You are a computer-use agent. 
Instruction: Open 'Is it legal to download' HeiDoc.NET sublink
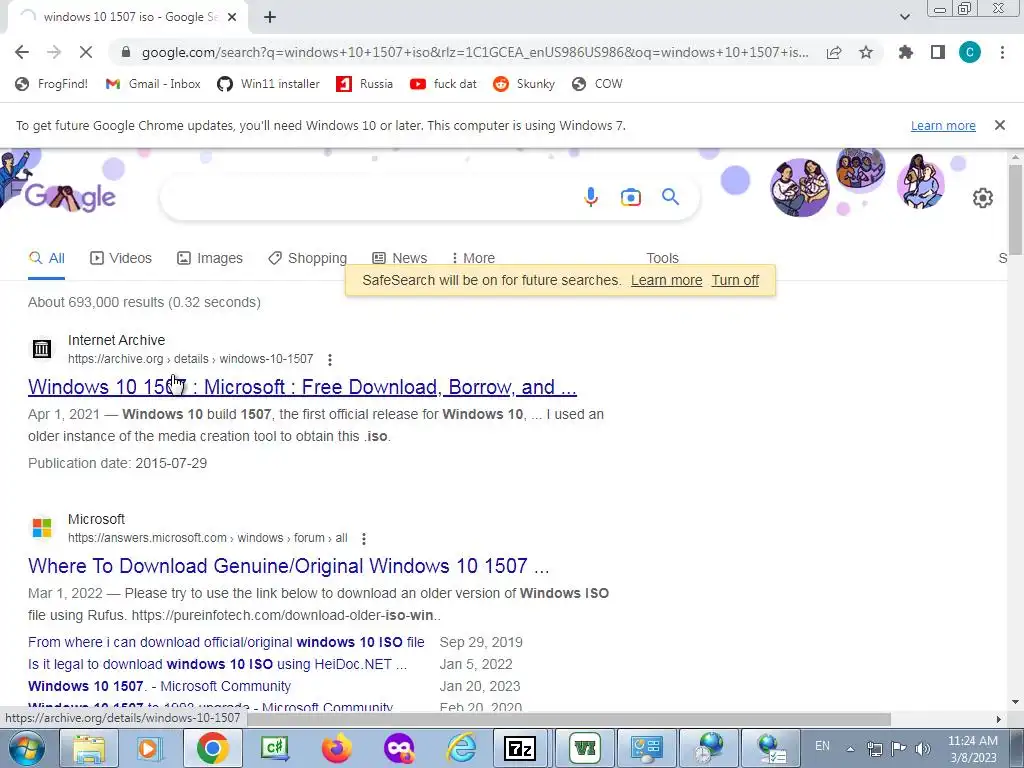(217, 664)
